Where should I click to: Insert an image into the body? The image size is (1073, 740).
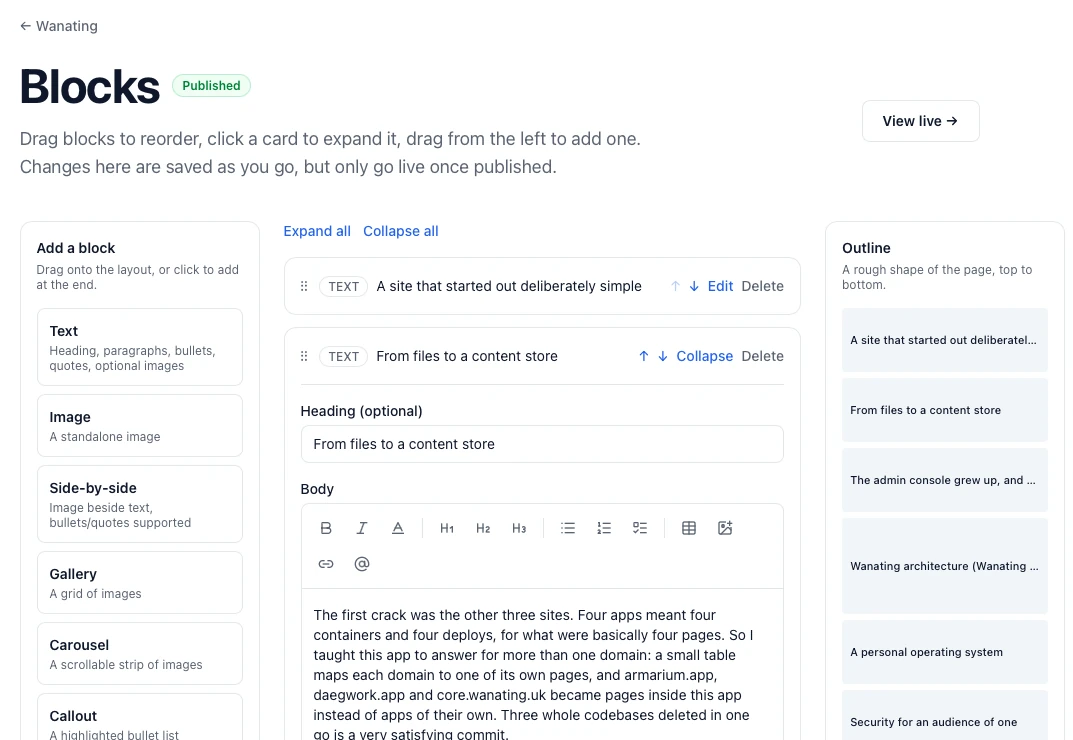(725, 528)
